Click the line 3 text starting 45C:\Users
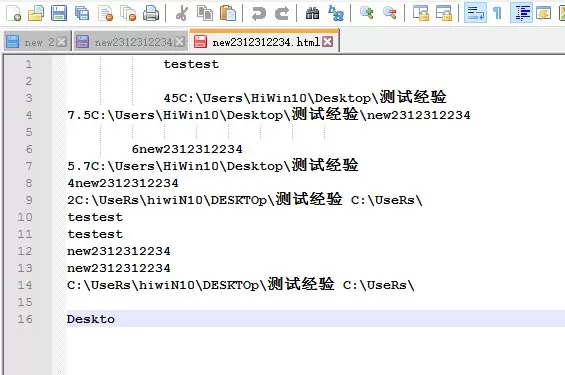The image size is (565, 375). 305,98
